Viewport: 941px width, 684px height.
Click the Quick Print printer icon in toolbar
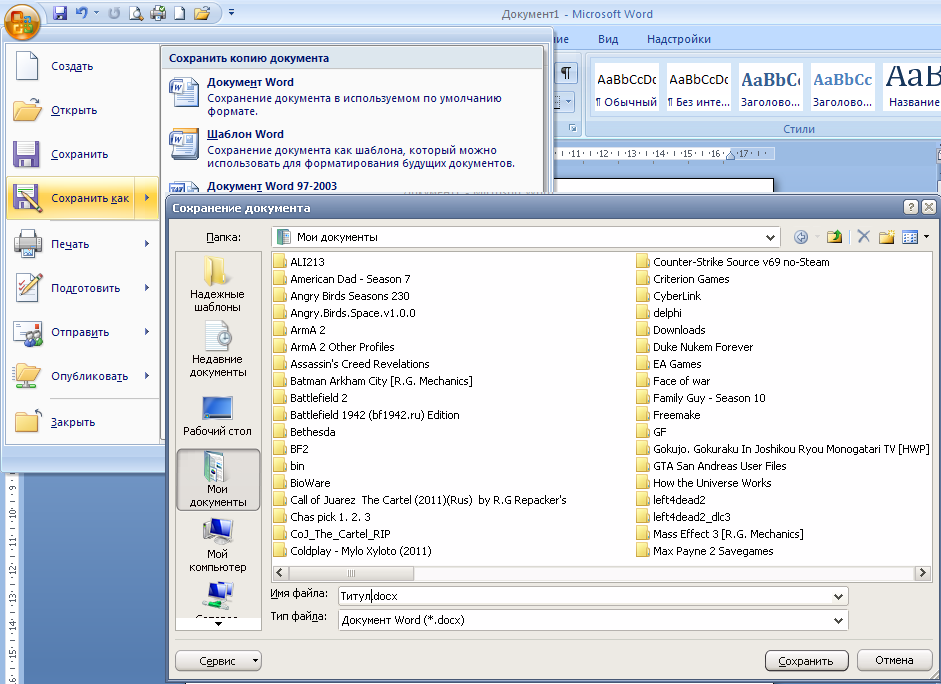pyautogui.click(x=158, y=13)
